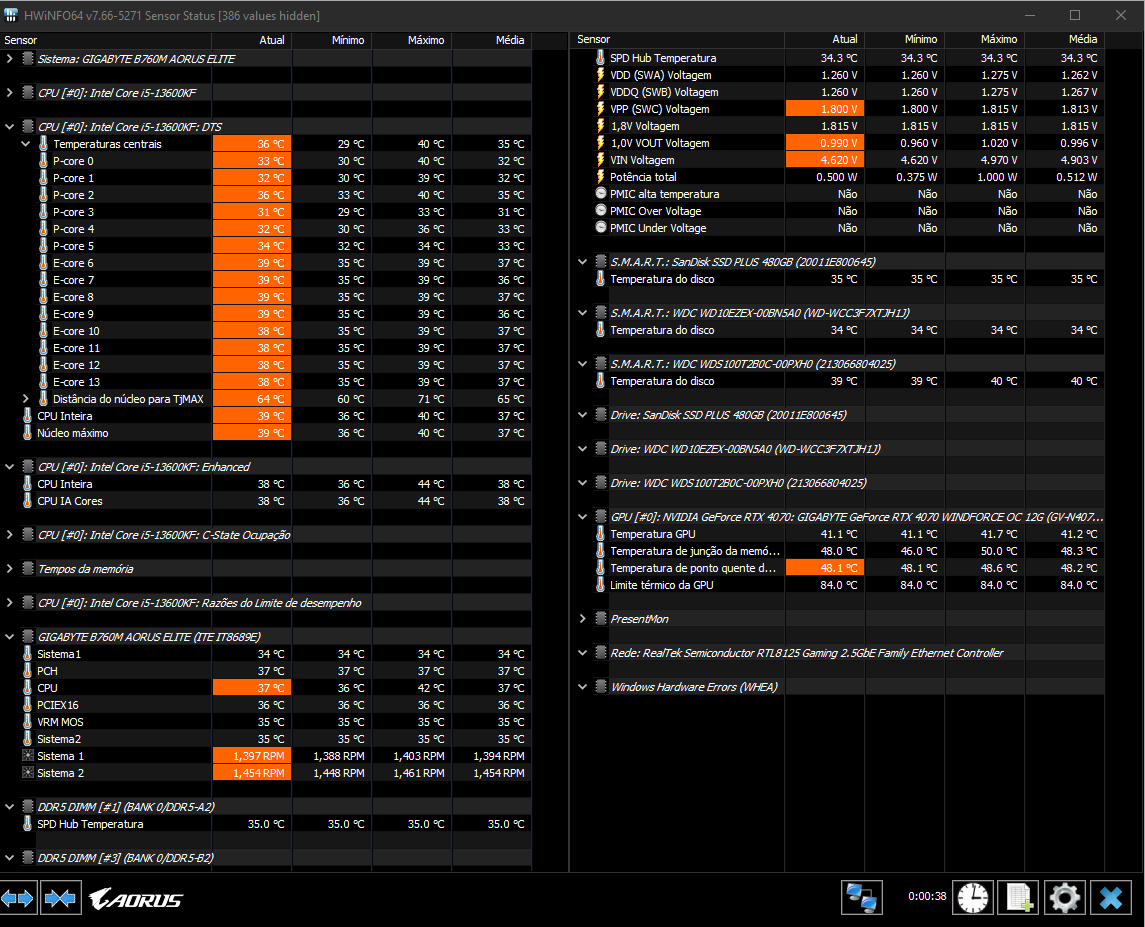Click the expand sensor columns arrows button
1145x927 pixels.
[18, 898]
